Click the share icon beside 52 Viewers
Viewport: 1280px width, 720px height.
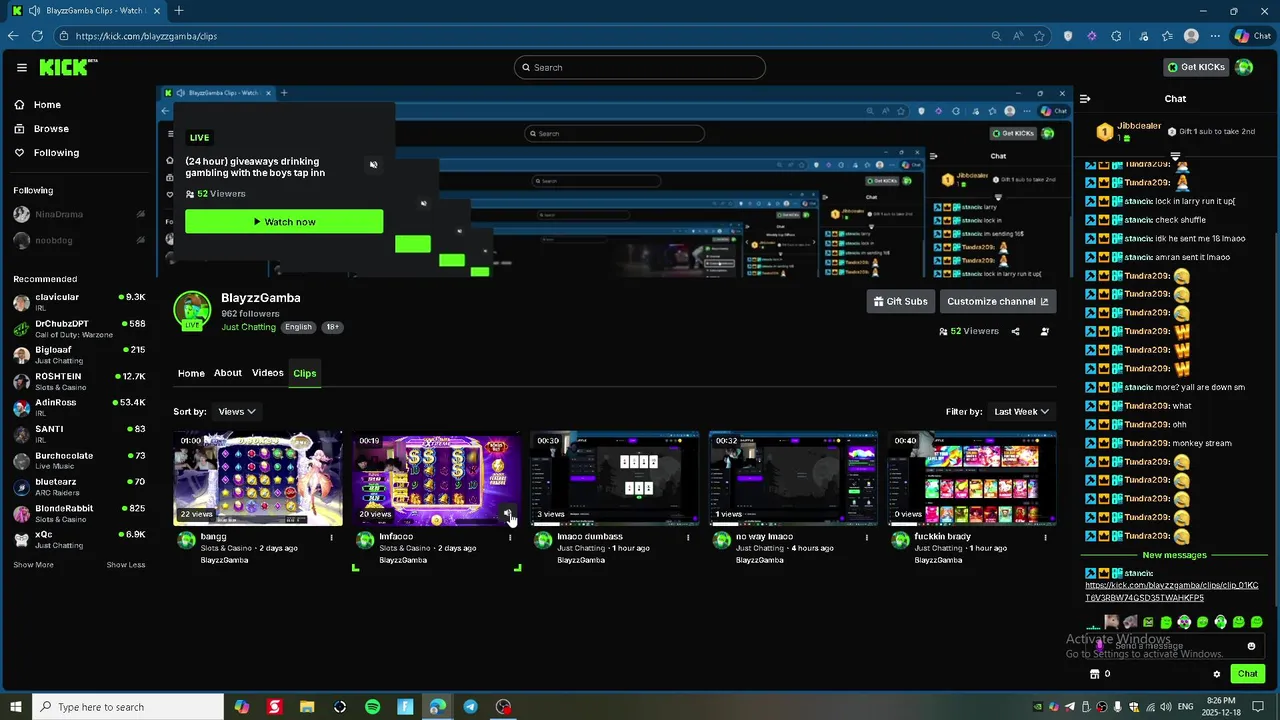1015,331
